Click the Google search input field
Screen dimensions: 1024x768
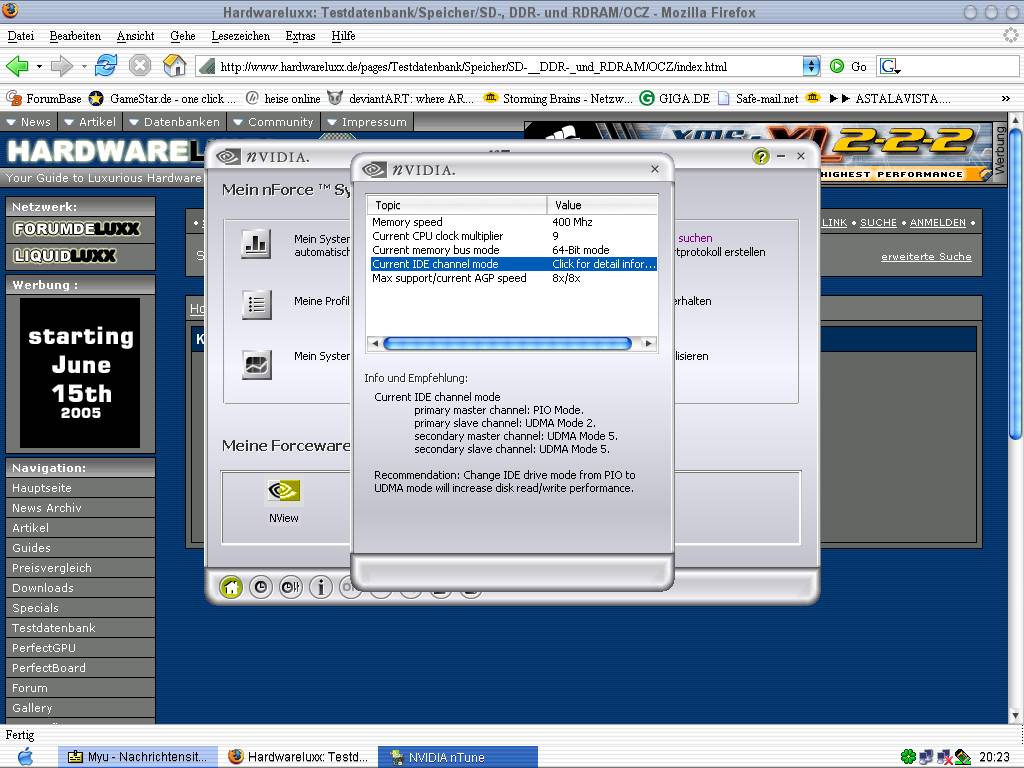[960, 66]
